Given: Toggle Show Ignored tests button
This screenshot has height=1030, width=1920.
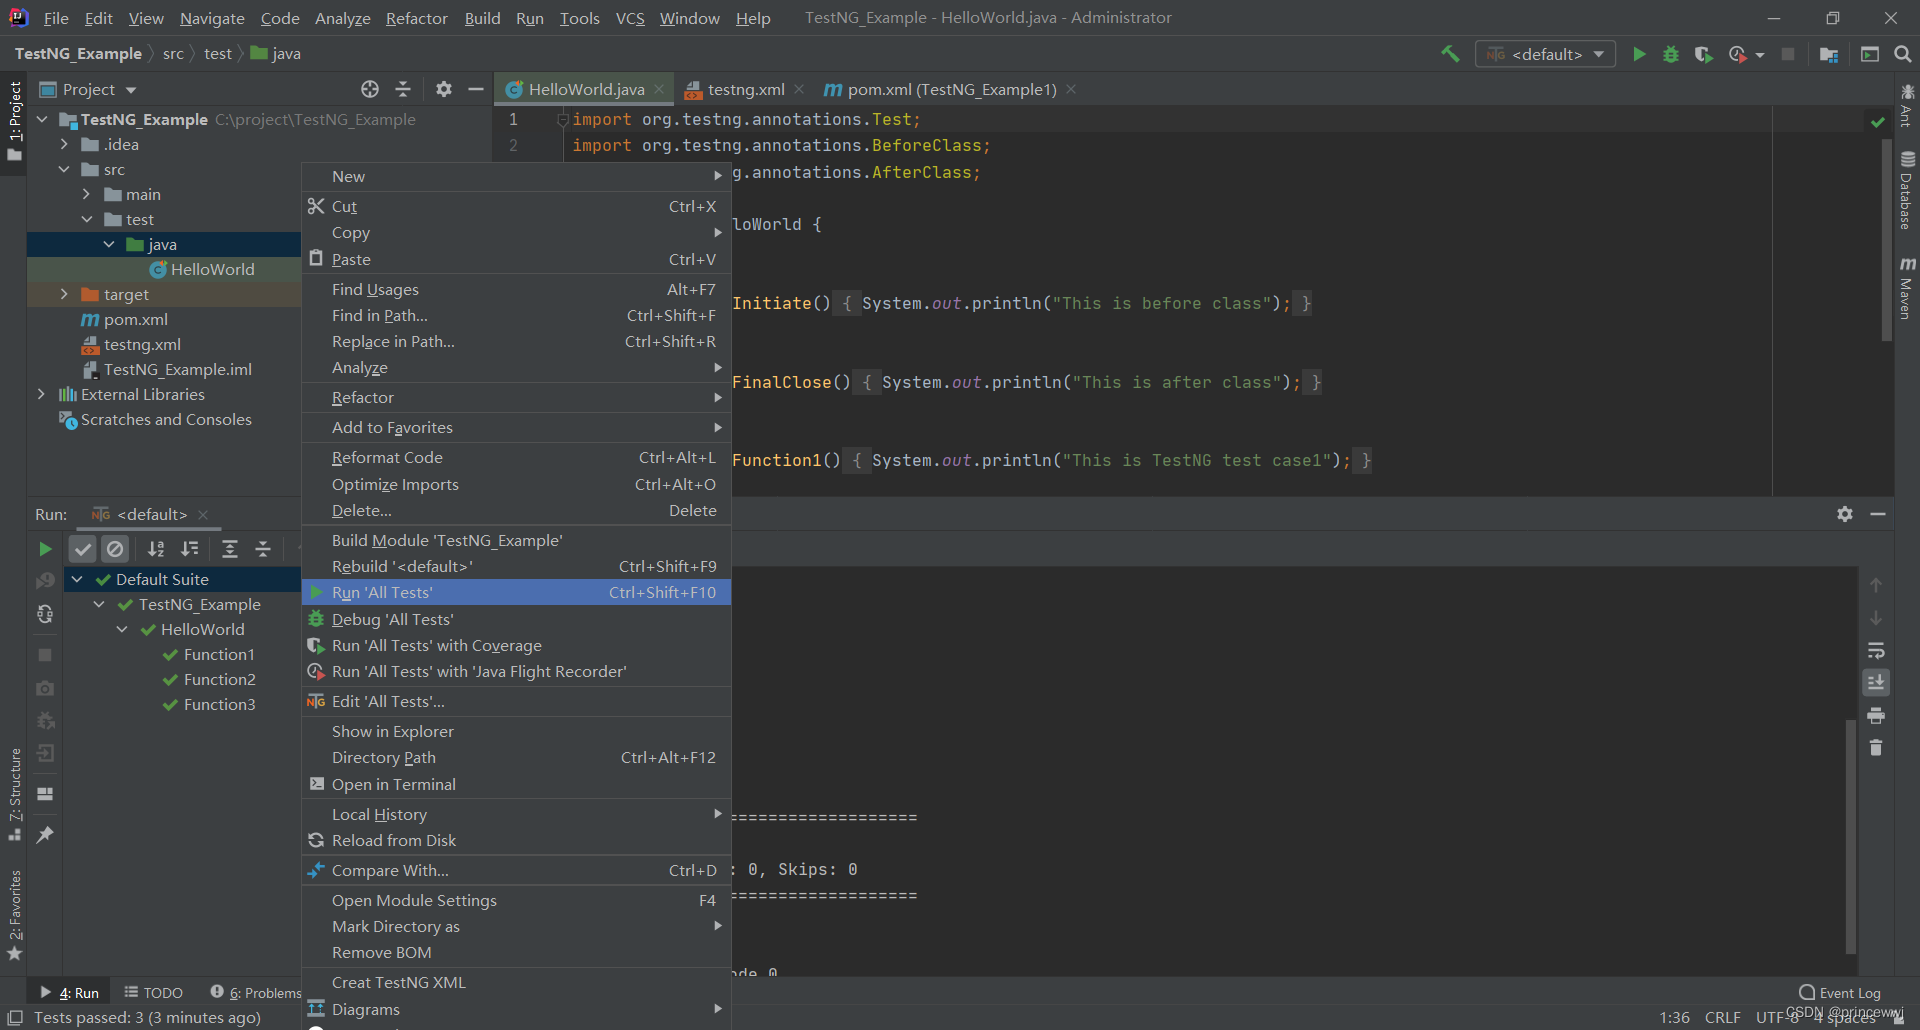Looking at the screenshot, I should (x=116, y=549).
